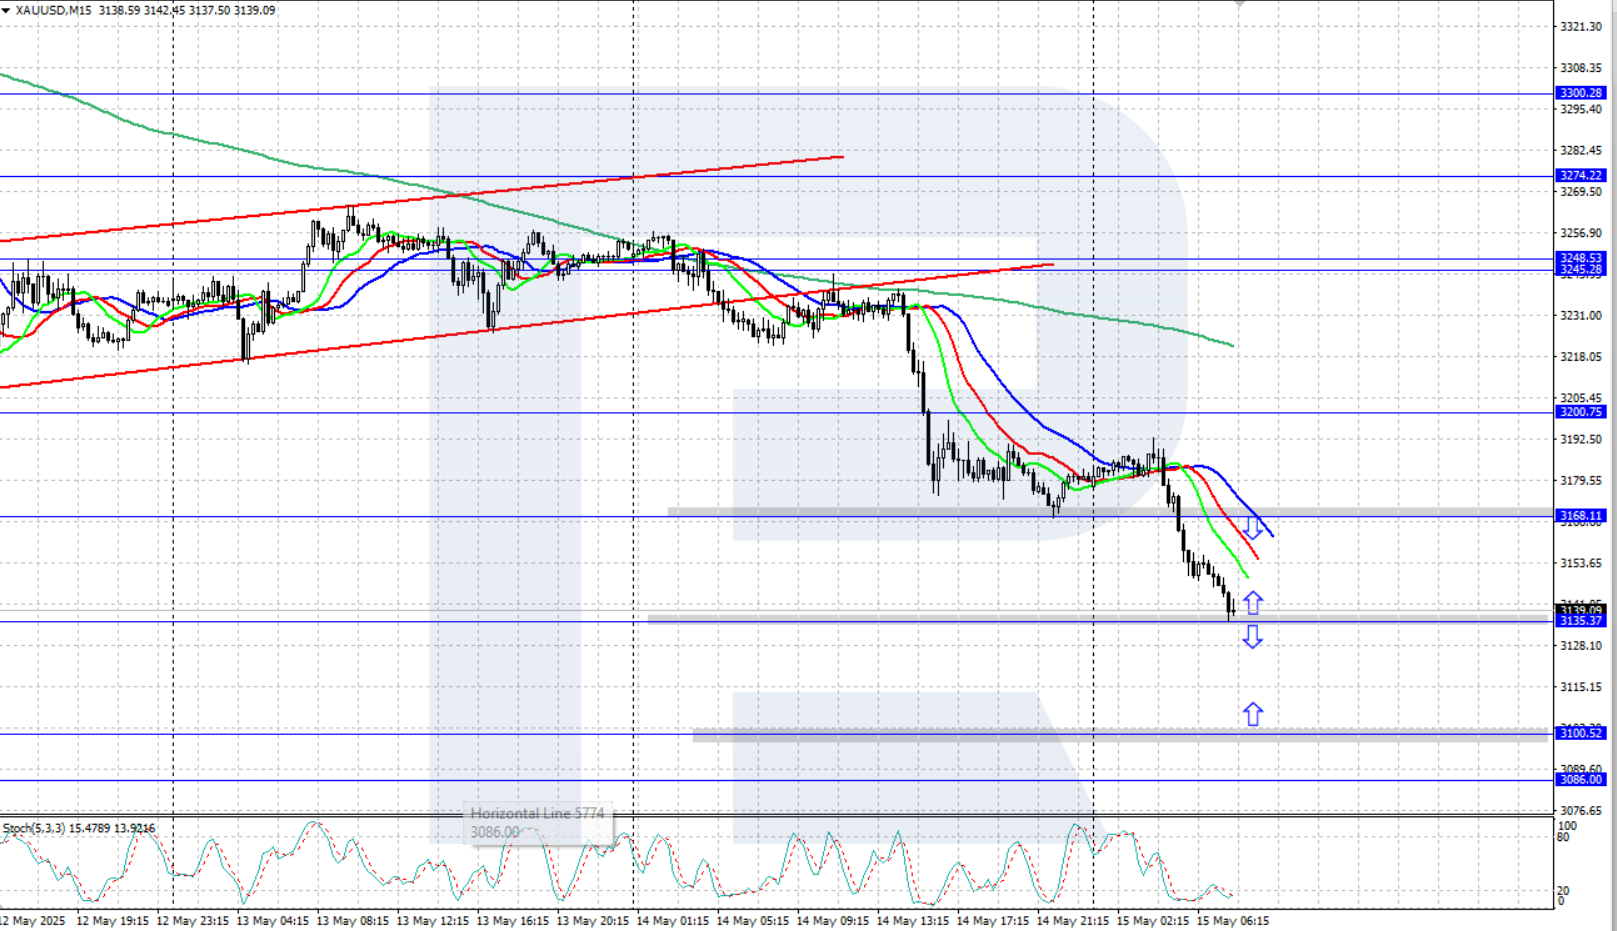Click the Horizontal Line 5774 tooltip
The image size is (1617, 931).
[538, 823]
